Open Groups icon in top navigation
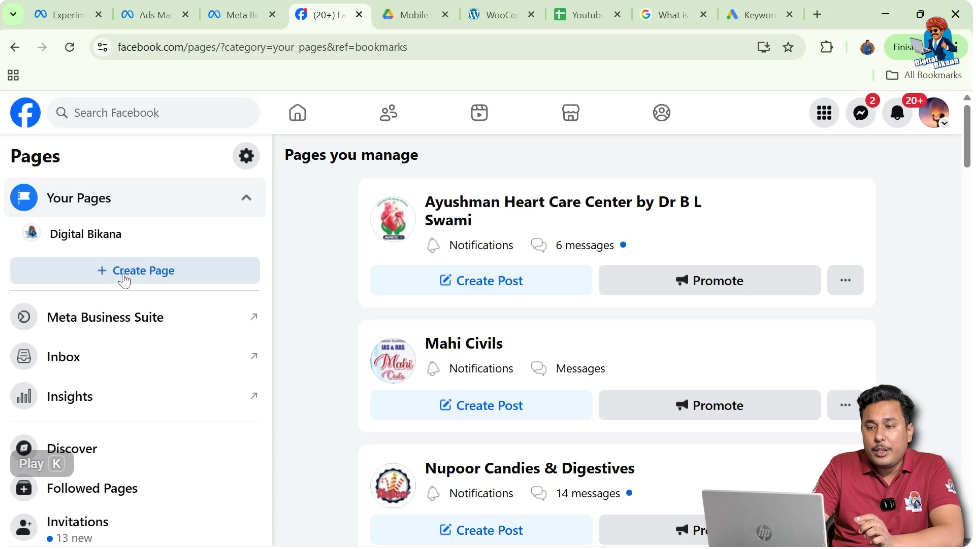976x549 pixels. [x=661, y=113]
